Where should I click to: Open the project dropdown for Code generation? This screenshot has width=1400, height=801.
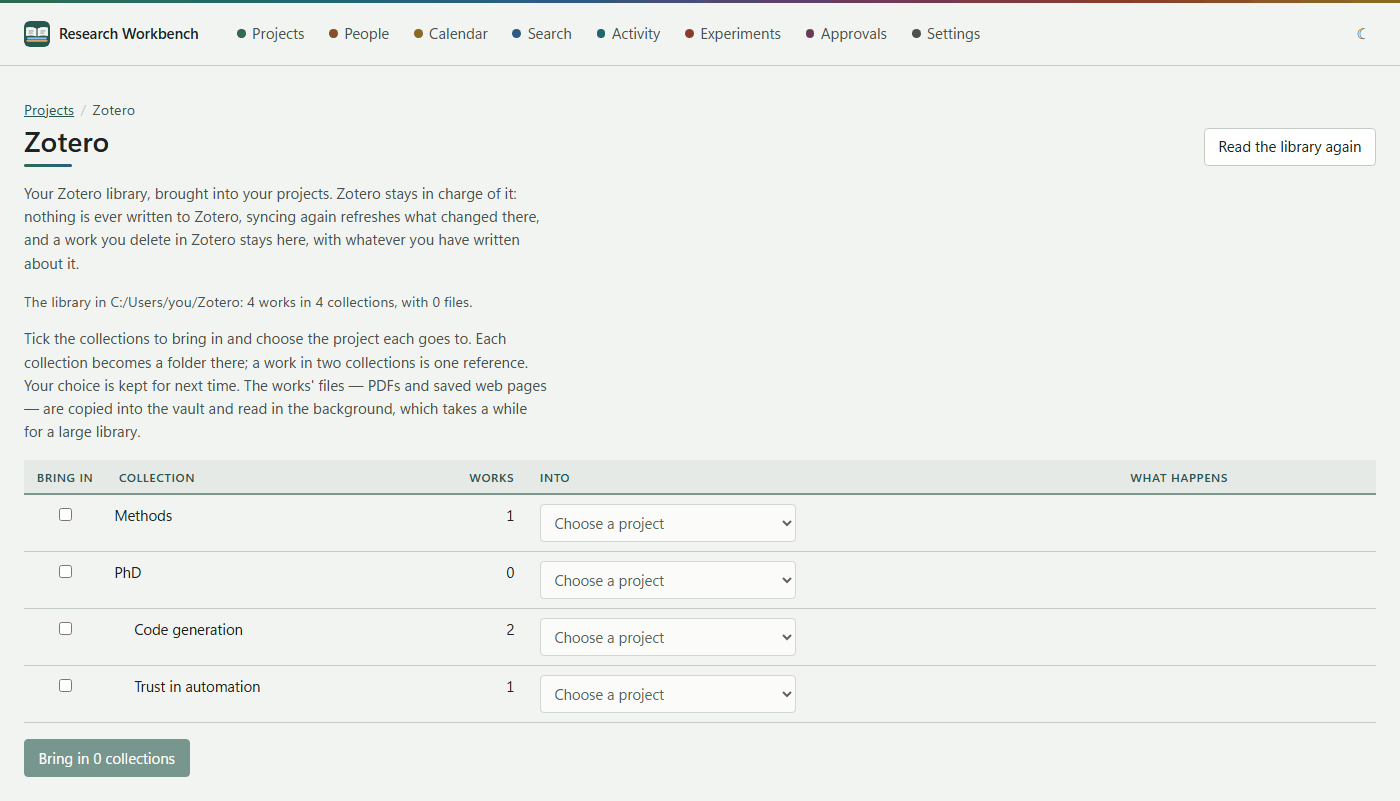pyautogui.click(x=668, y=637)
